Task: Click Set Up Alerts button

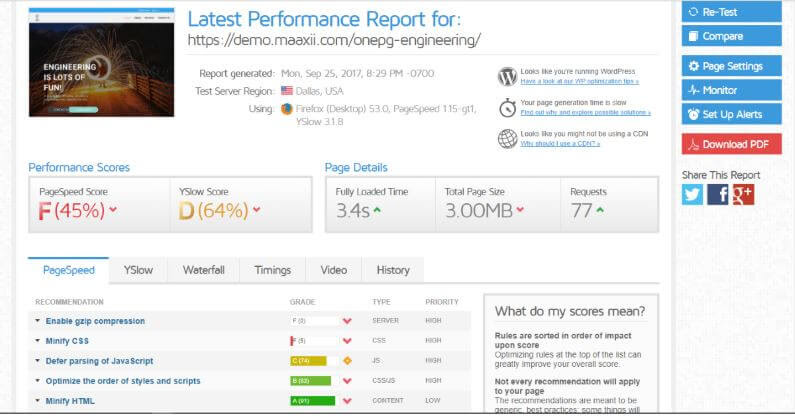Action: coord(732,114)
